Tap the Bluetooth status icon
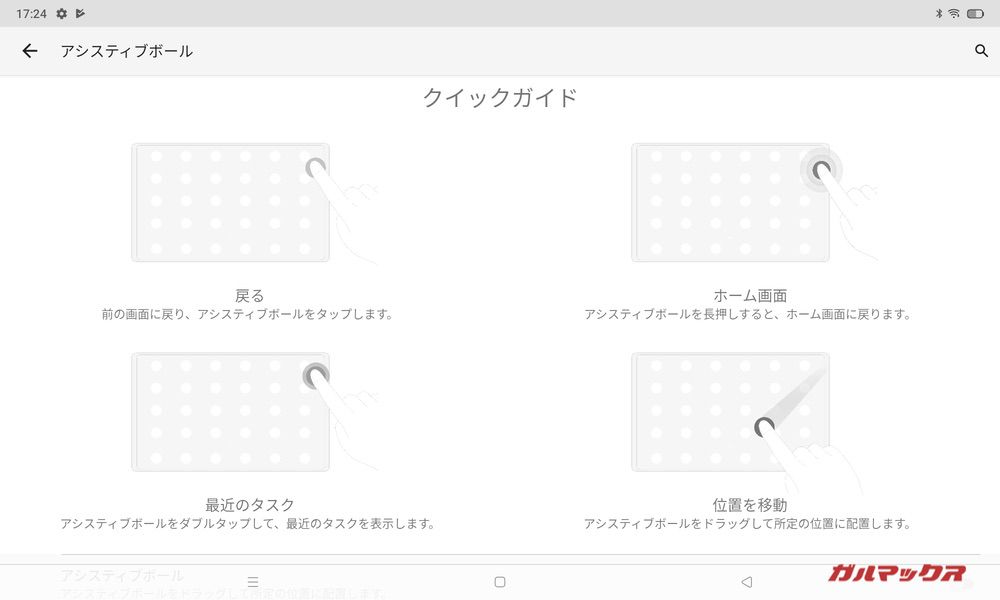 939,13
